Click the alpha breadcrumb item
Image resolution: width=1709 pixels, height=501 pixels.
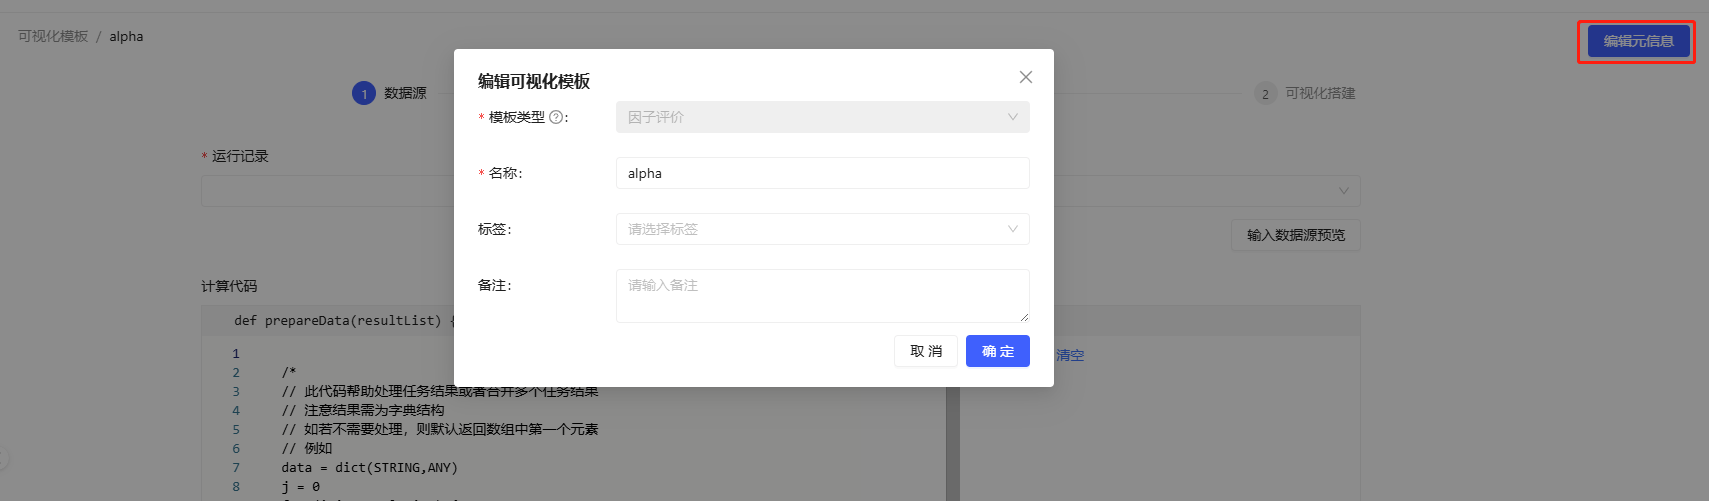pos(126,36)
